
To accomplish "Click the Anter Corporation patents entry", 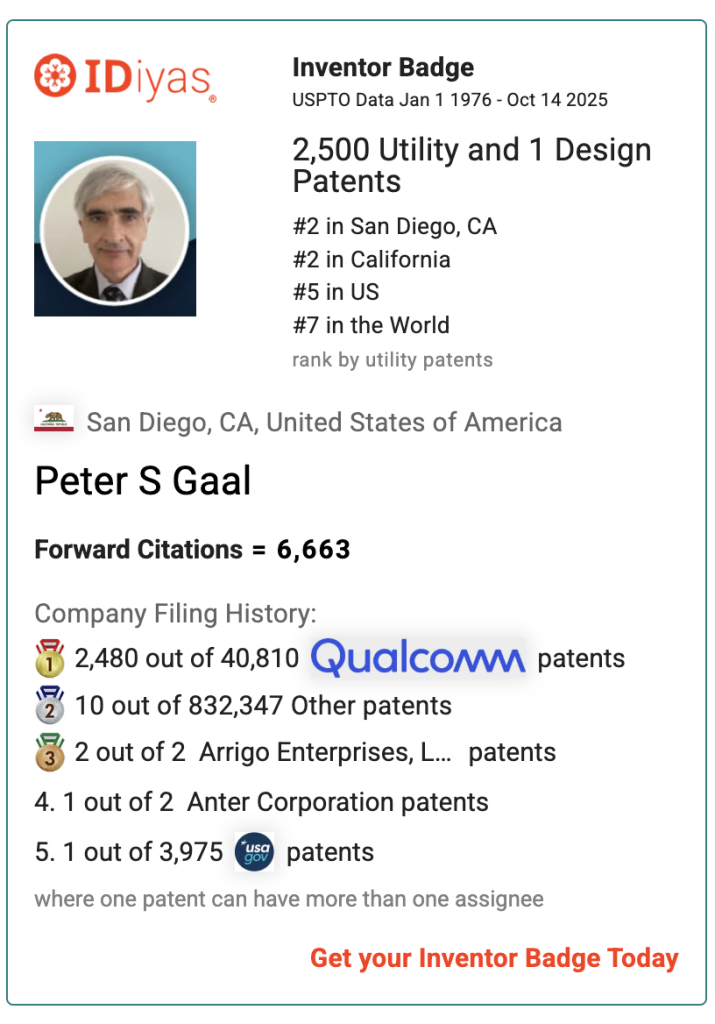I will pyautogui.click(x=262, y=802).
